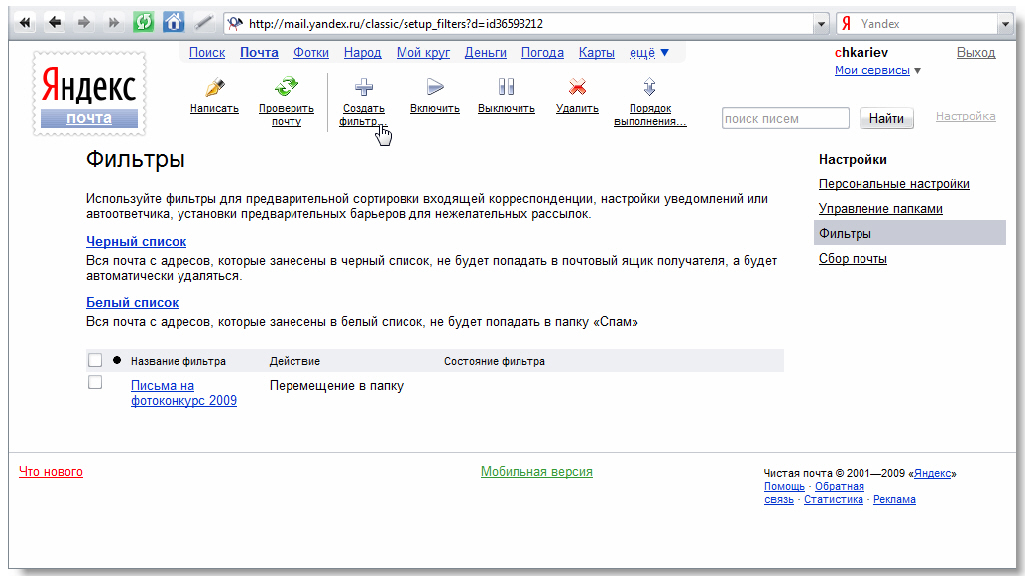The width and height of the screenshot is (1025, 576).
Task: Click the footer Яндекс link
Action: (932, 473)
